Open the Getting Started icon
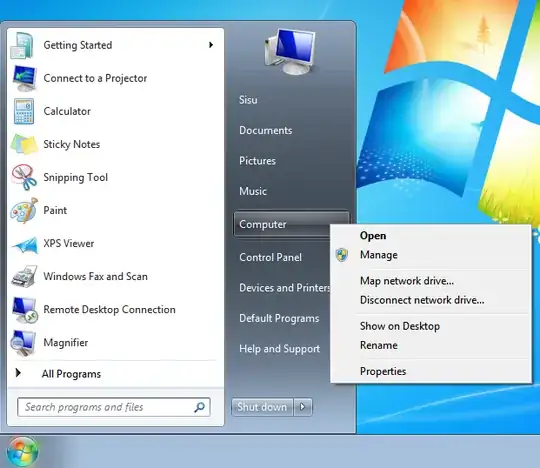This screenshot has height=468, width=540. click(22, 45)
